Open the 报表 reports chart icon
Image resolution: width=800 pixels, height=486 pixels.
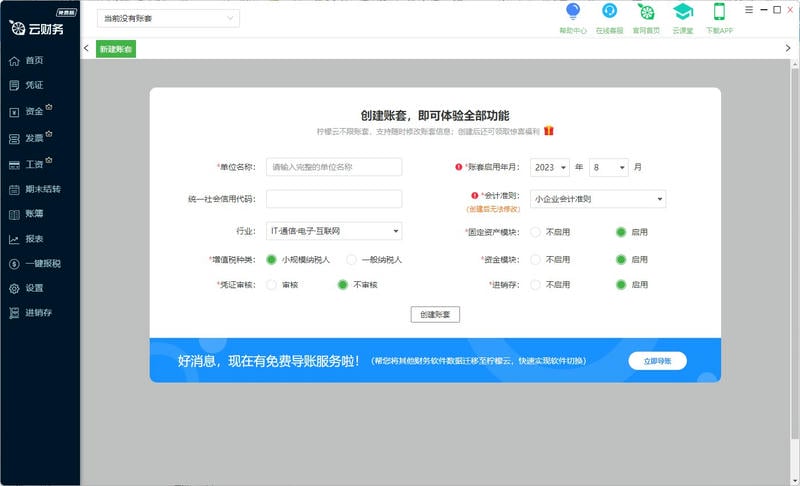point(14,239)
